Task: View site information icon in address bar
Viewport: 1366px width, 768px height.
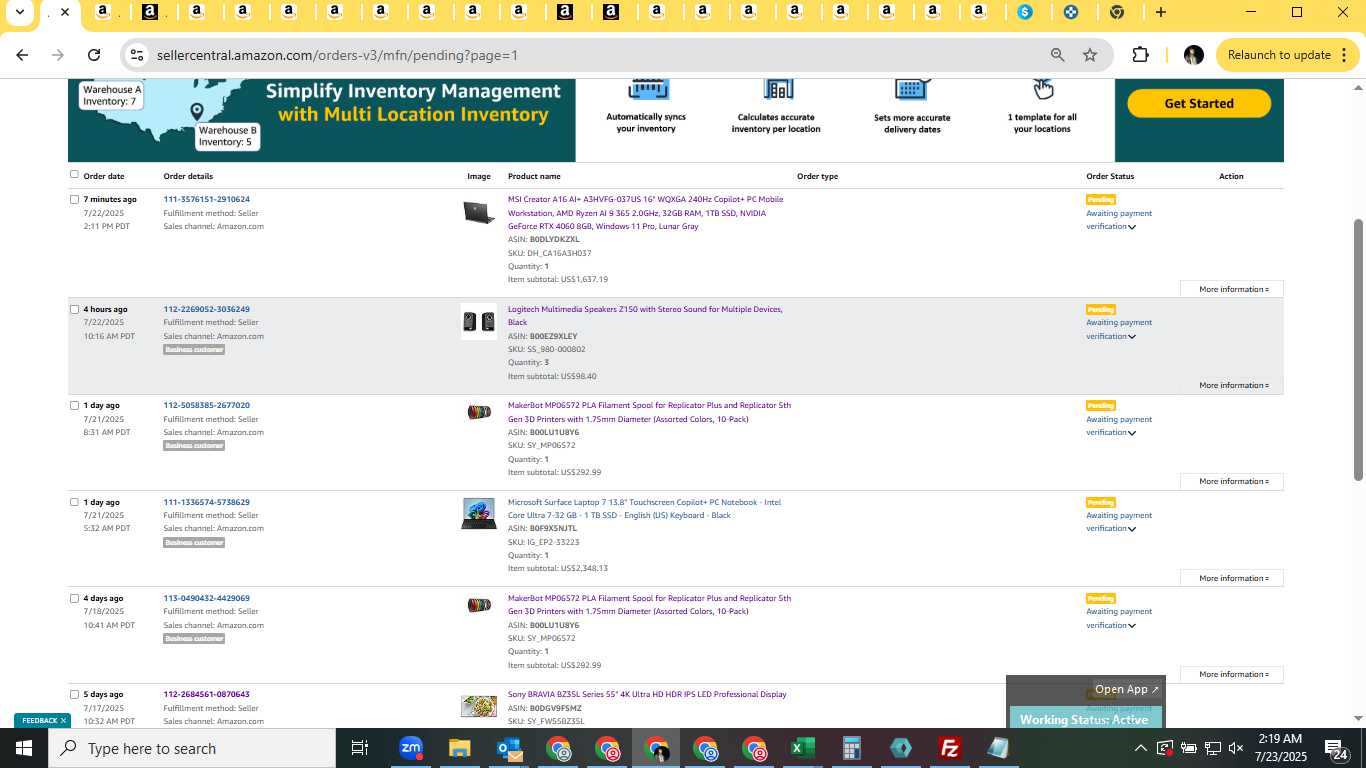Action: (137, 55)
